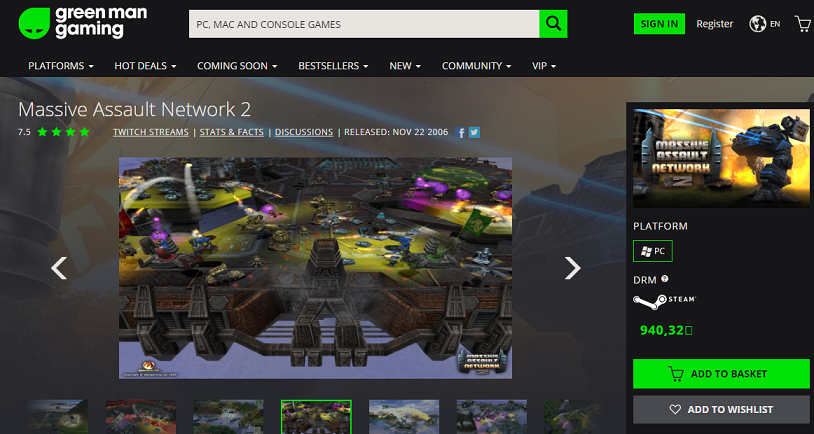Viewport: 814px width, 434px height.
Task: Expand the VIP menu
Action: click(x=544, y=66)
